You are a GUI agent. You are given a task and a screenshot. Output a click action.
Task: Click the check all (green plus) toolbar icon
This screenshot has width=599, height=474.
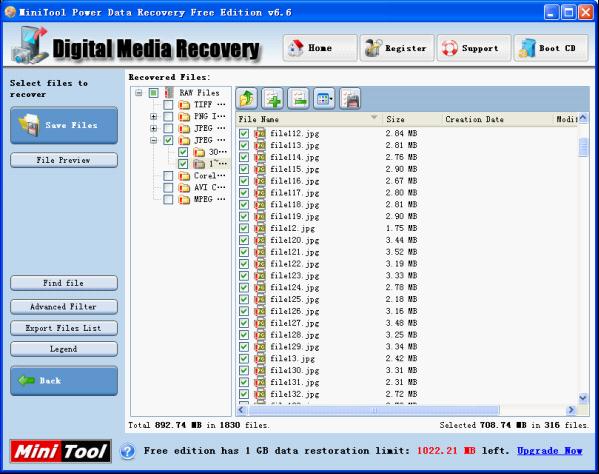point(272,99)
